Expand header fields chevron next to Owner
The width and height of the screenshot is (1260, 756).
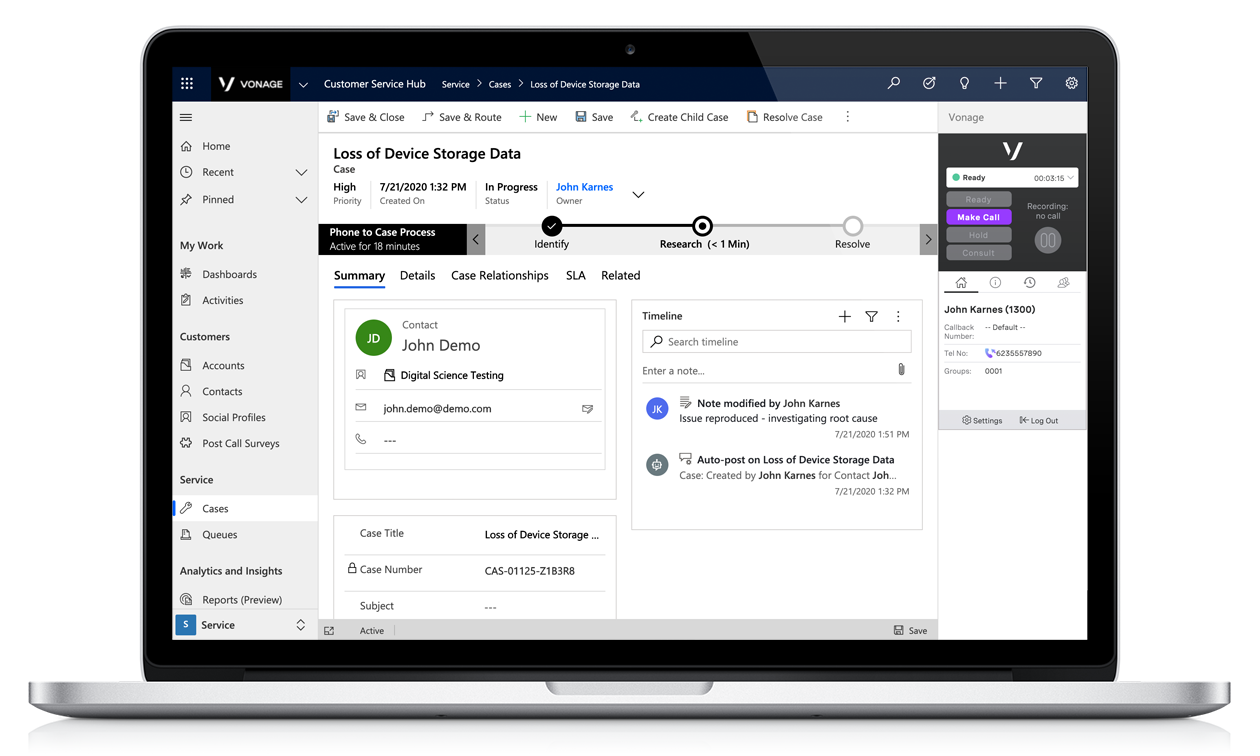click(x=638, y=194)
